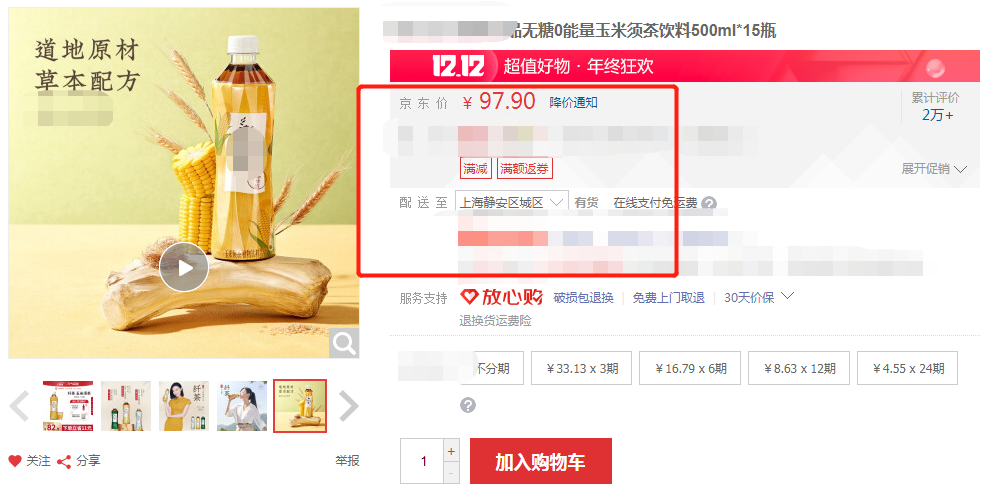The image size is (994, 498).
Task: Choose the ¥4.55 x 24期 installment plan
Action: click(x=908, y=368)
